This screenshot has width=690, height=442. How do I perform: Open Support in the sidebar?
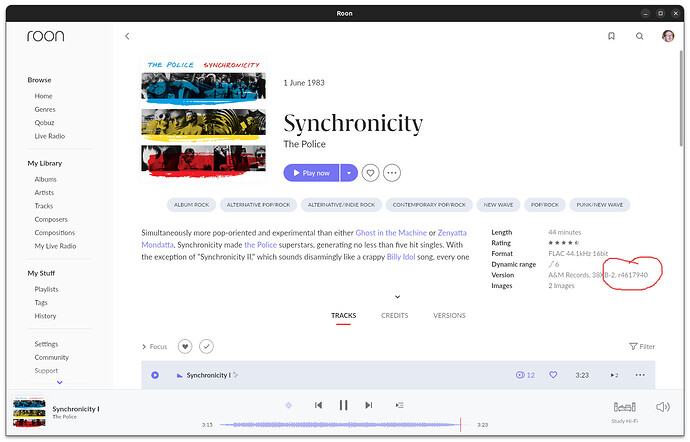[x=46, y=371]
